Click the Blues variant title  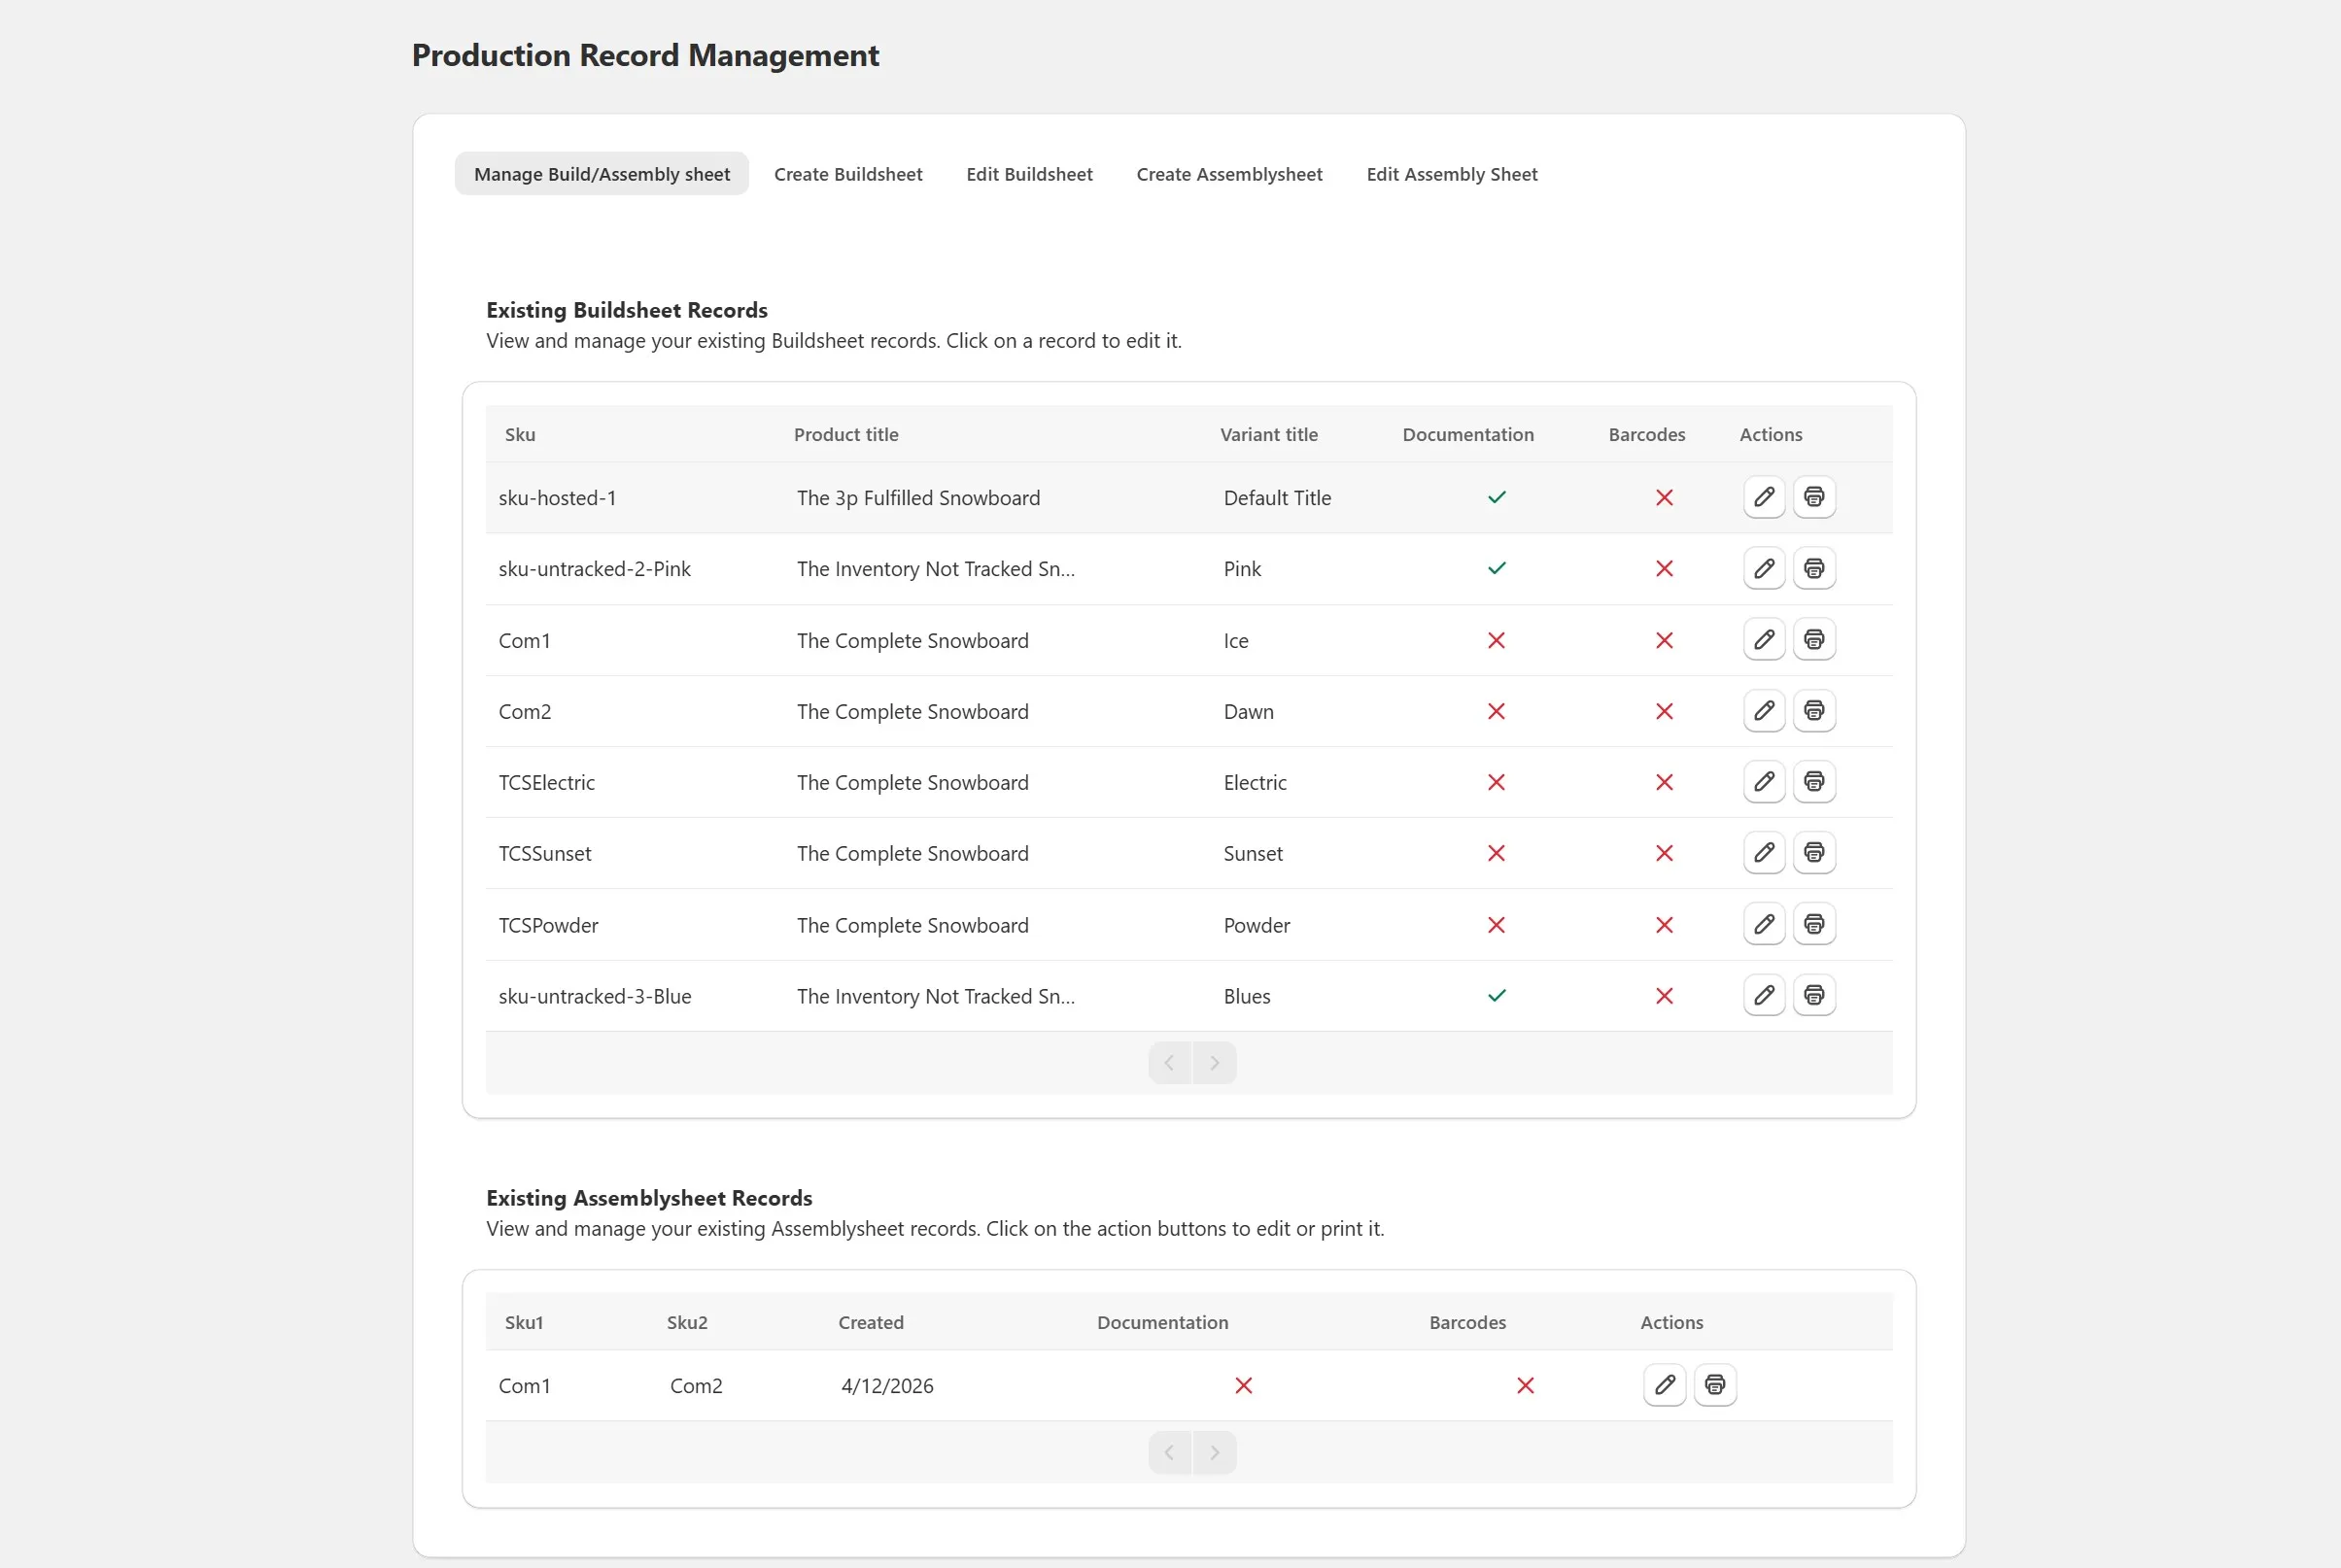(x=1247, y=997)
